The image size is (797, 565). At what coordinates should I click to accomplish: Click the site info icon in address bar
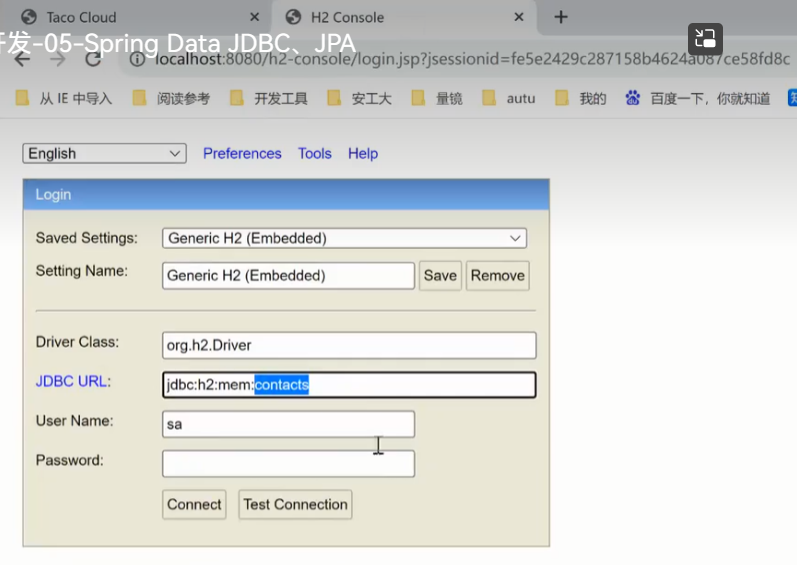(x=139, y=59)
